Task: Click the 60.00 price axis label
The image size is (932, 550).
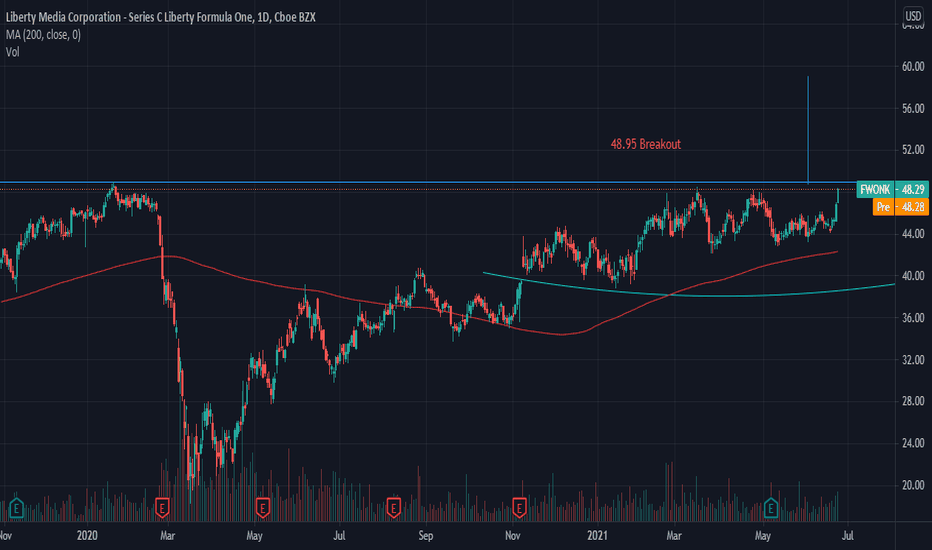Action: coord(913,67)
